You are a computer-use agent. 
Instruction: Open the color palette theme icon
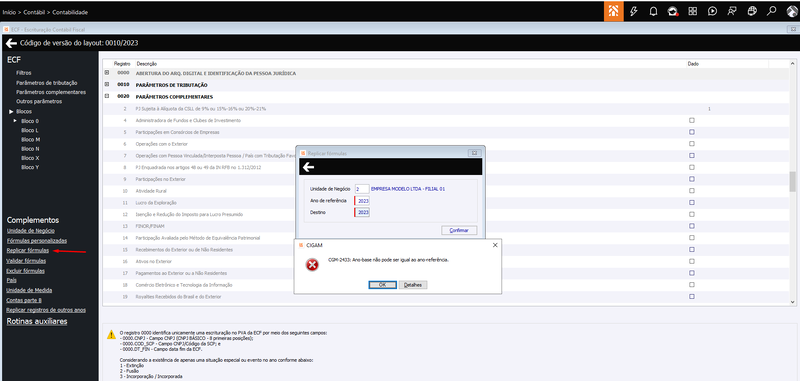(x=752, y=11)
